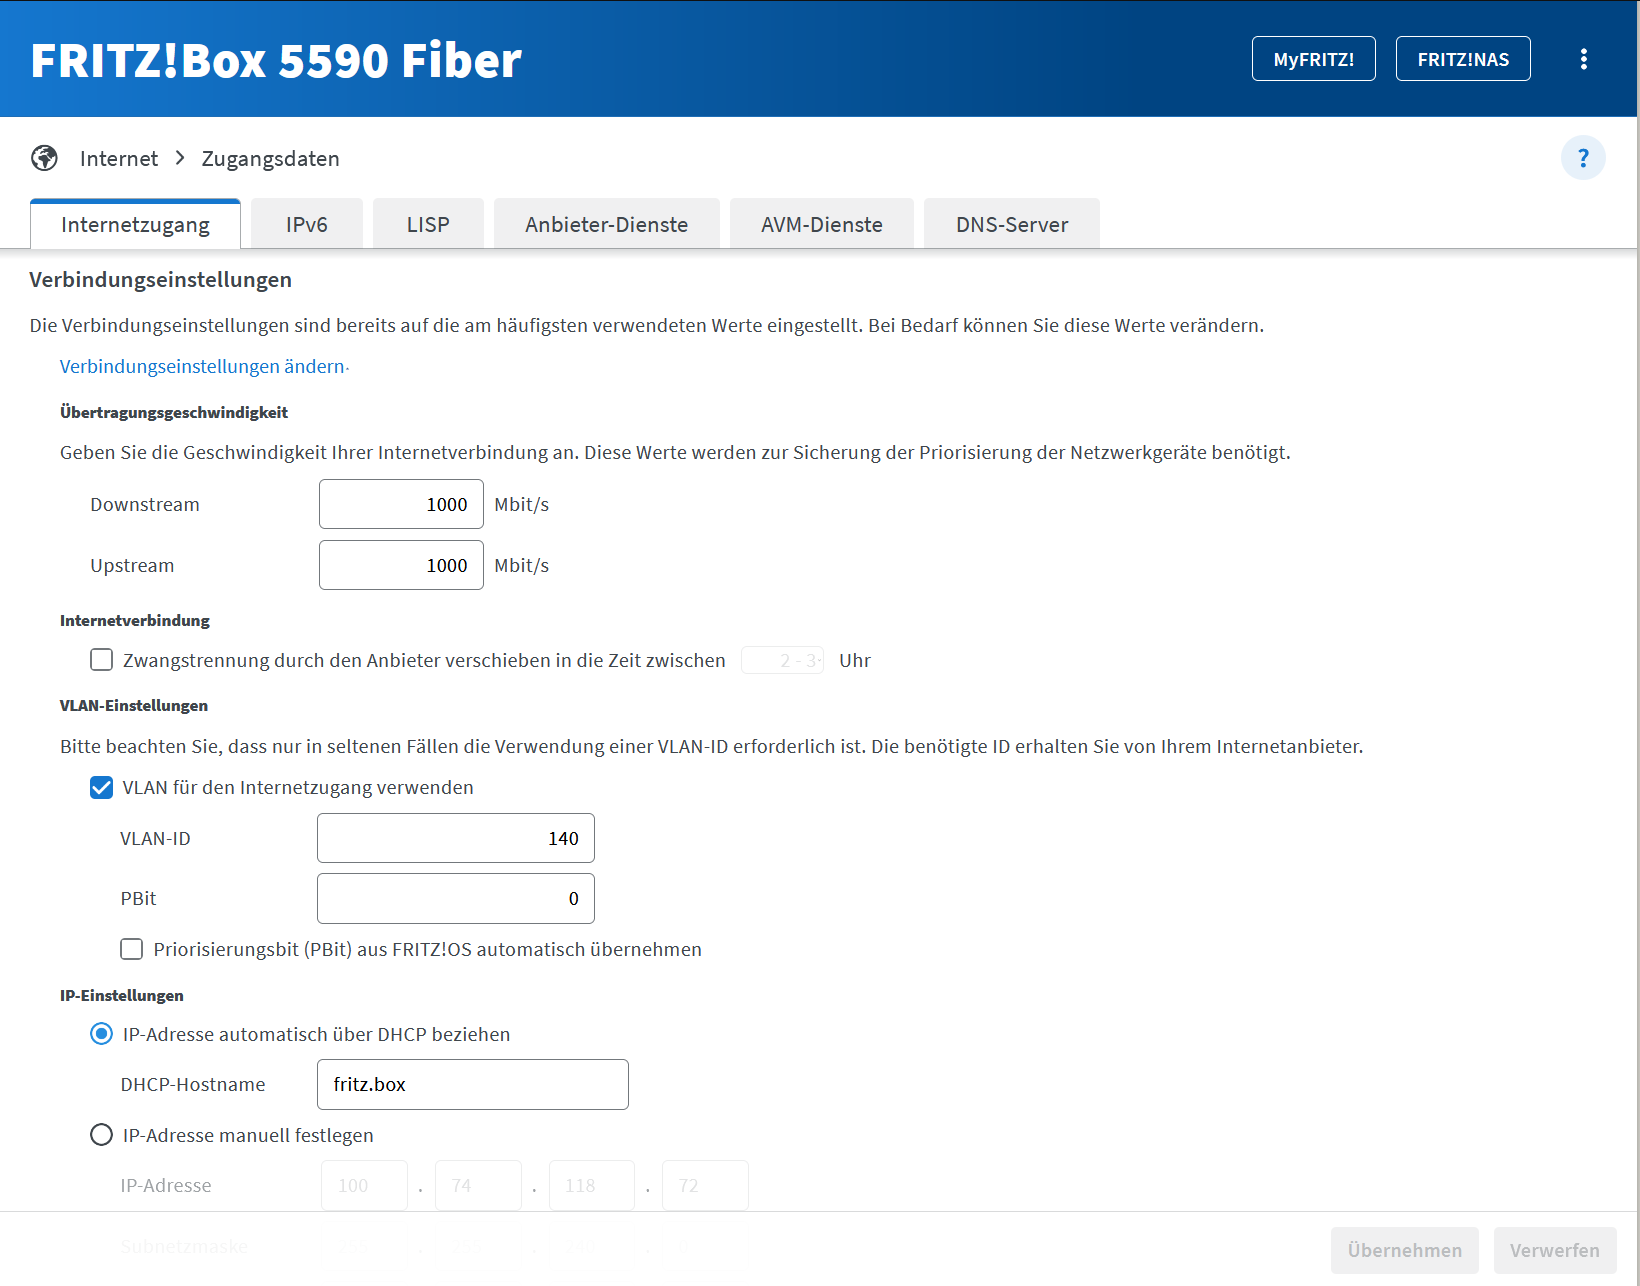This screenshot has height=1286, width=1640.
Task: Focus the Downstream speed field
Action: point(401,504)
